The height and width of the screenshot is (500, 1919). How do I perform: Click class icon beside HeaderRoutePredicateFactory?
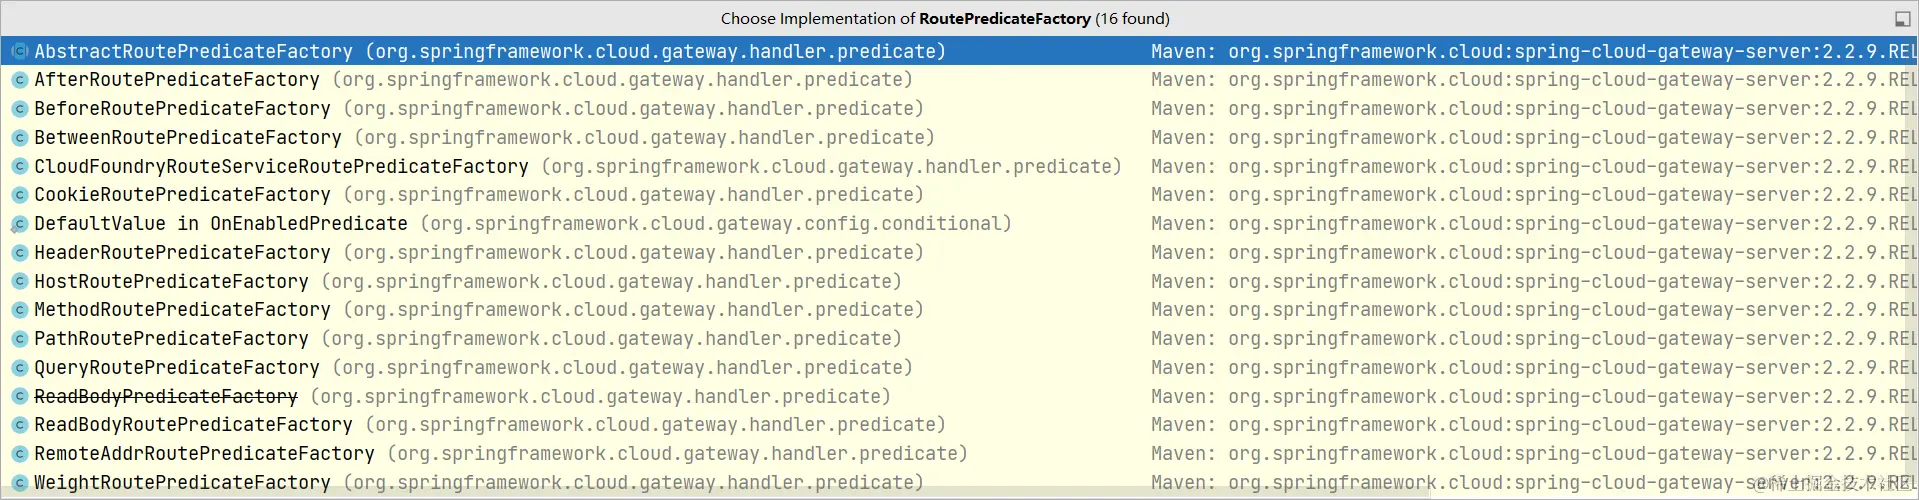19,253
